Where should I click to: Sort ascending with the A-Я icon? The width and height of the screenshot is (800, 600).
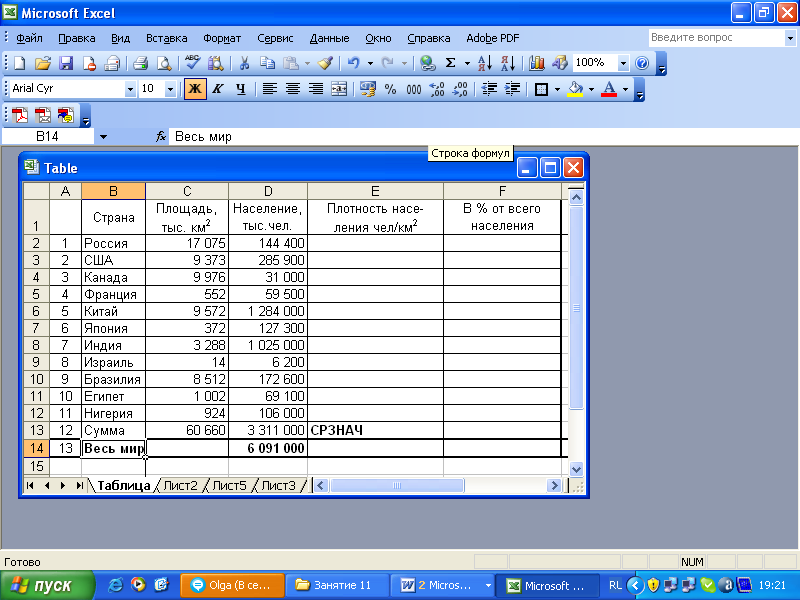click(485, 63)
